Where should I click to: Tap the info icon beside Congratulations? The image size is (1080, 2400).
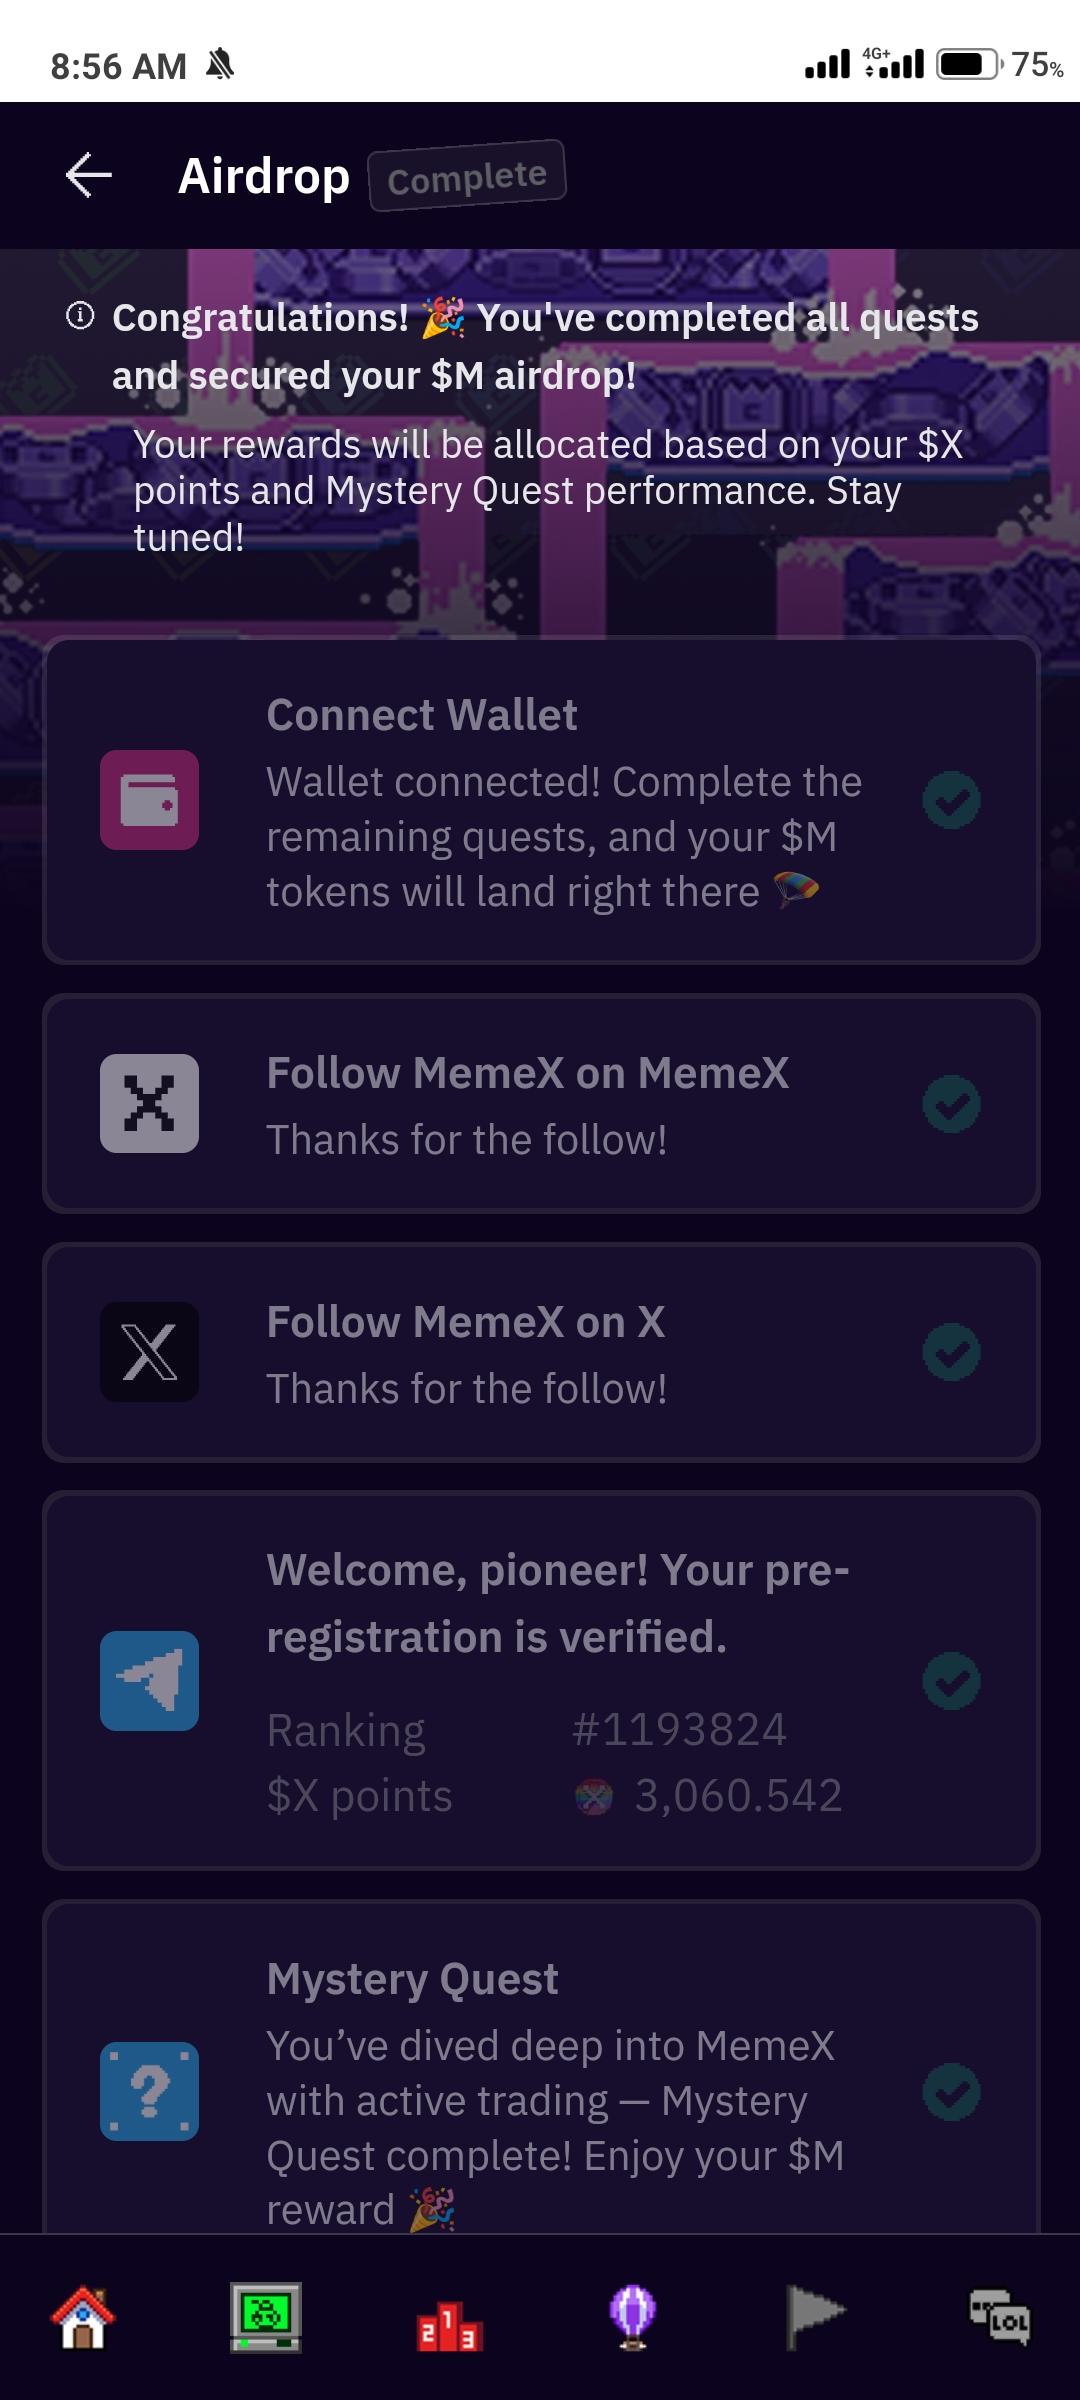(80, 316)
